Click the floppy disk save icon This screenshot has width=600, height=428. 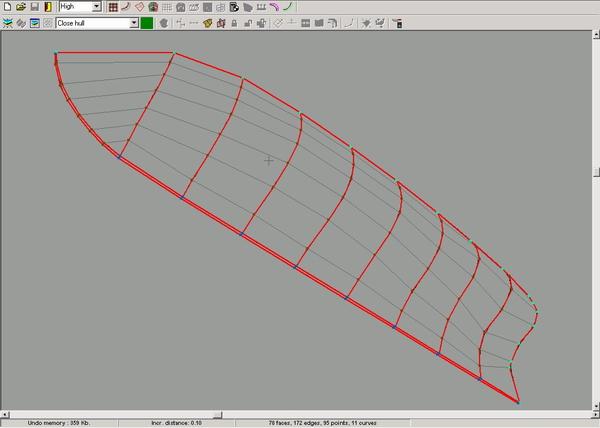click(x=35, y=7)
